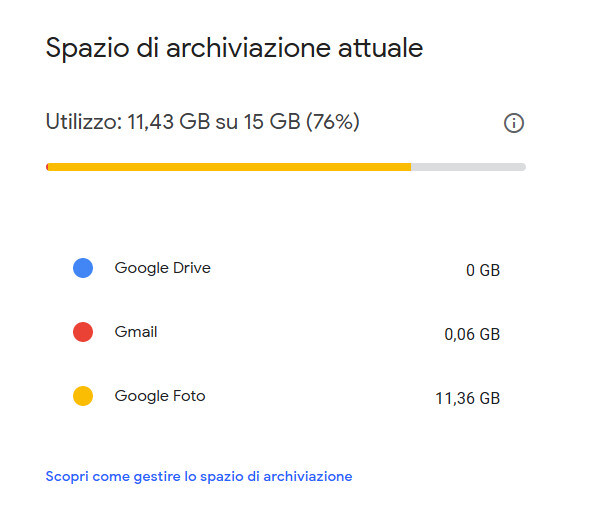The image size is (592, 516).
Task: Select the 76% usage percentage text
Action: pyautogui.click(x=333, y=122)
